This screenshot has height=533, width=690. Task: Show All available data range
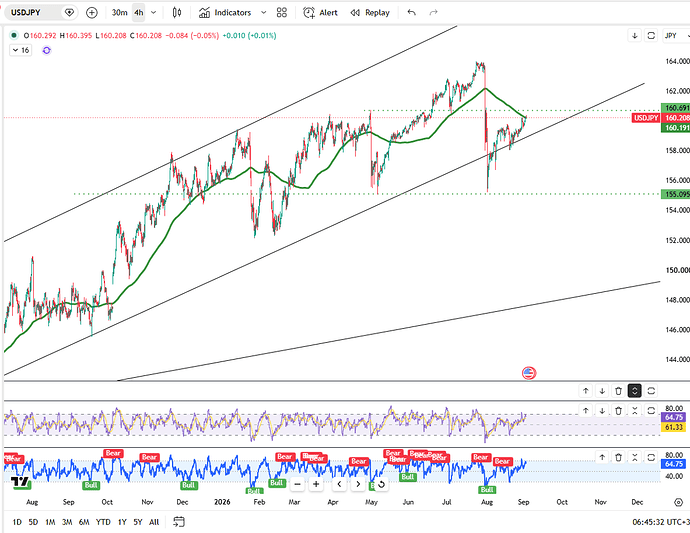pos(154,522)
